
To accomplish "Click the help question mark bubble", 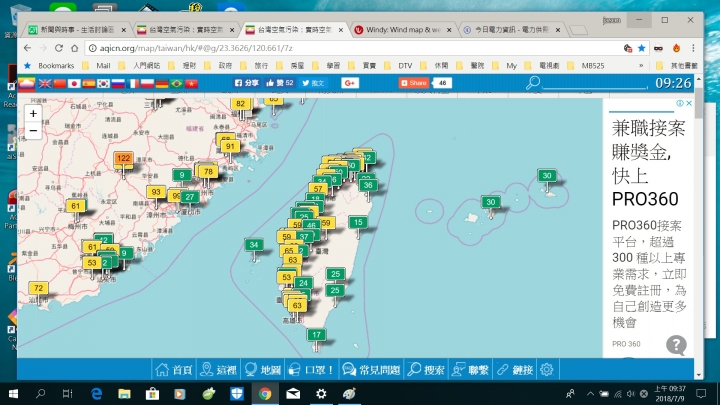I will click(677, 344).
